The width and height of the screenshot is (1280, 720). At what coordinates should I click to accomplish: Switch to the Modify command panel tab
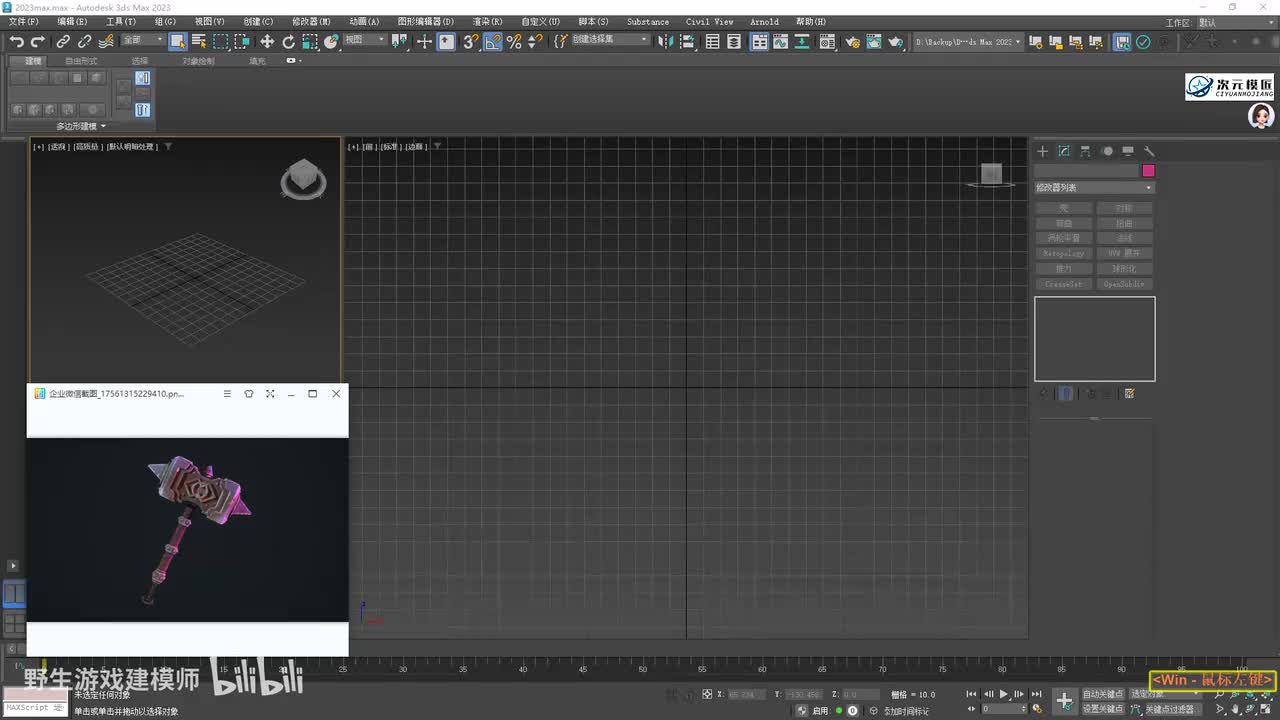pos(1064,151)
